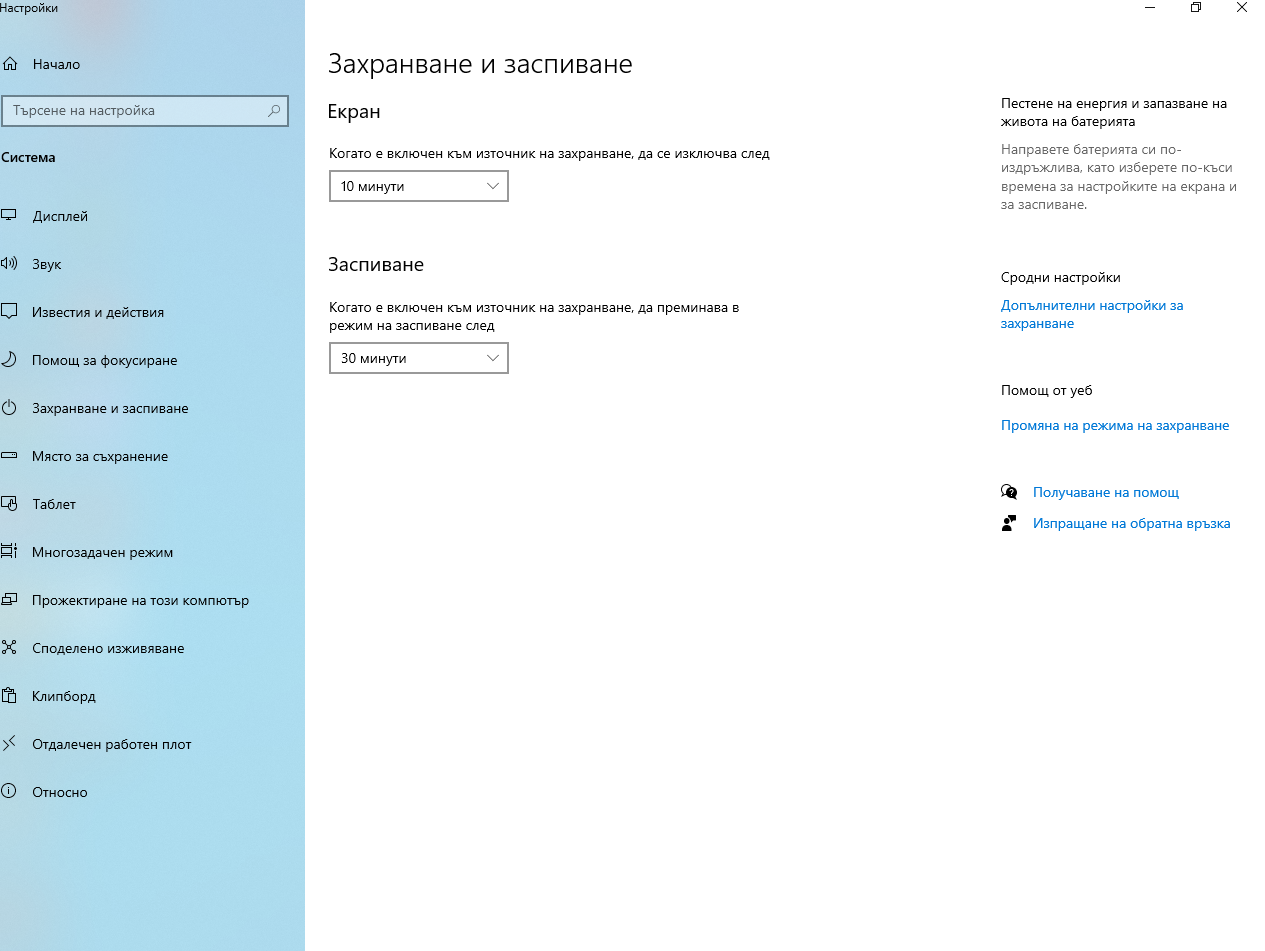Click the Място за съхранение drive icon
This screenshot has height=951, width=1265.
pyautogui.click(x=9, y=456)
